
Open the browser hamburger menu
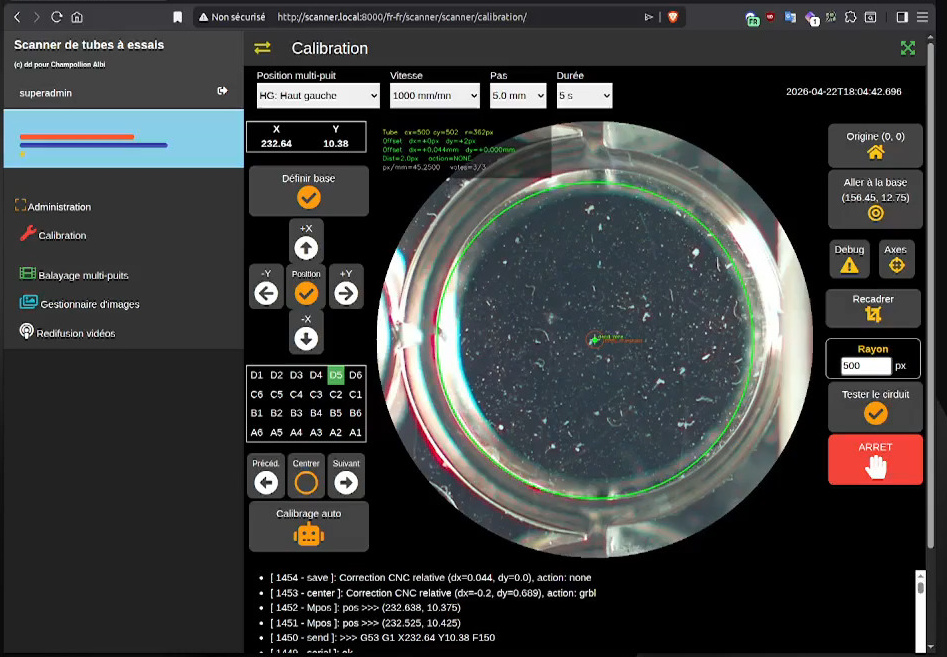(x=922, y=17)
